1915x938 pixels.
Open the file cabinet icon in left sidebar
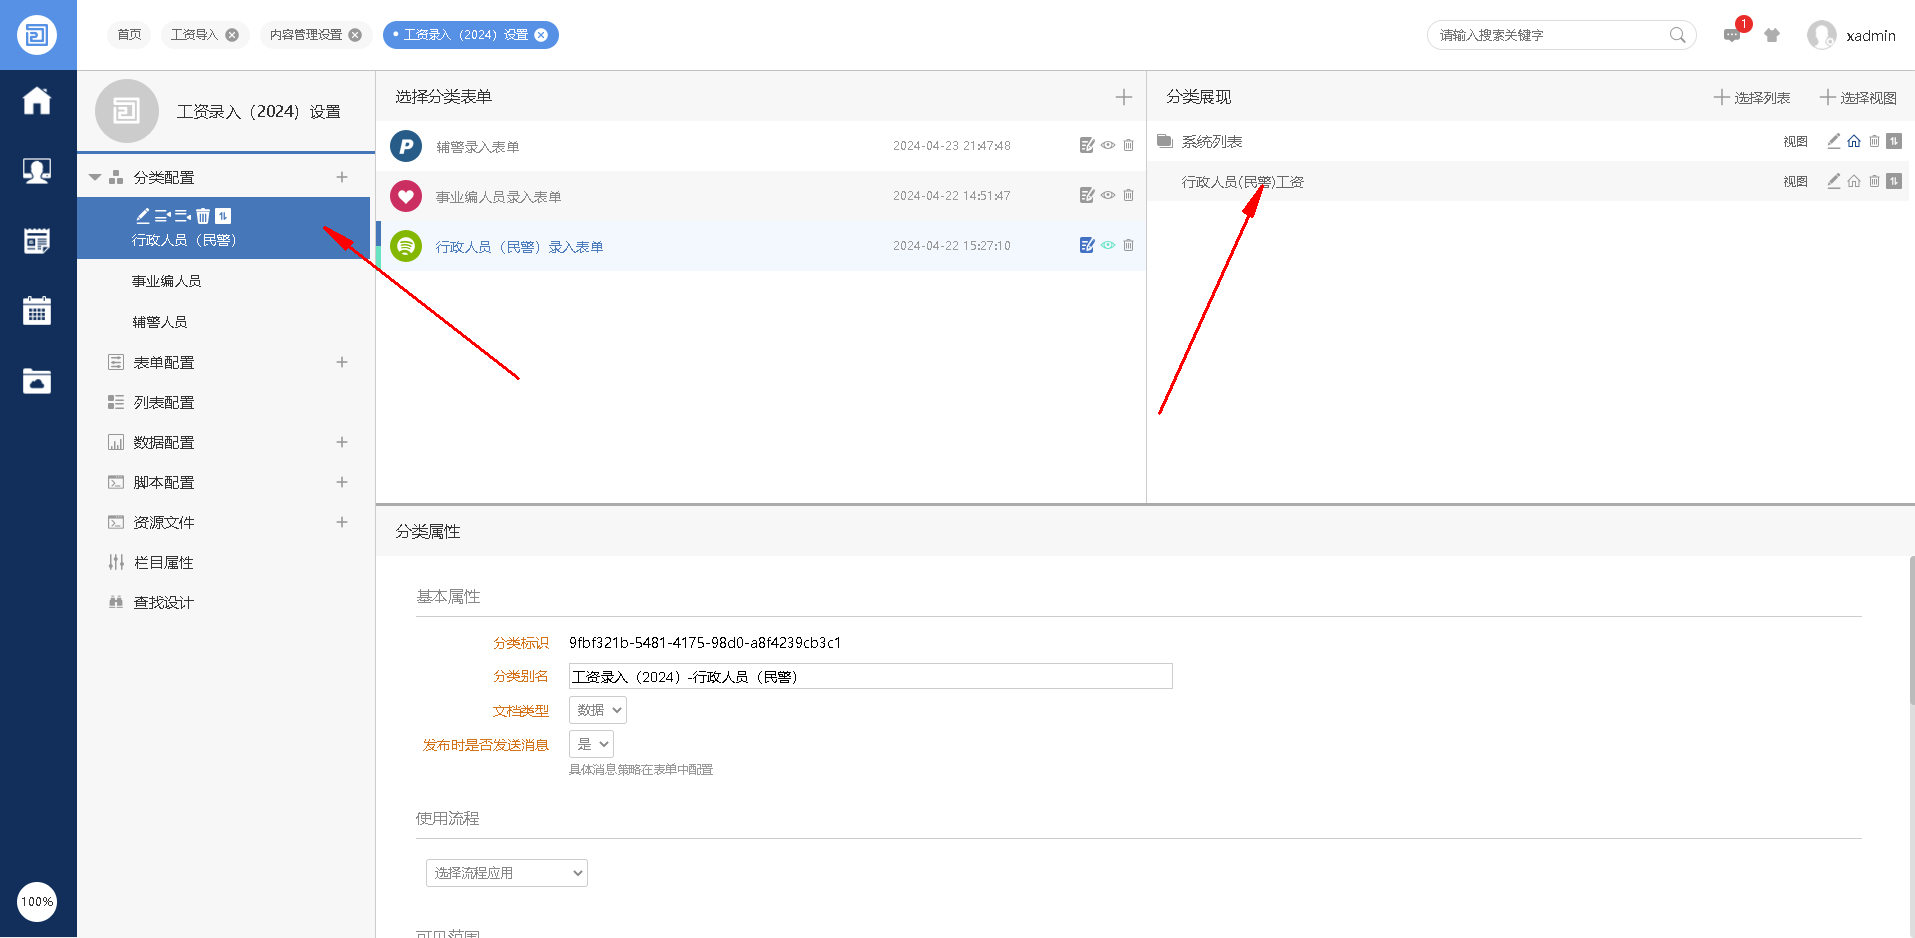(x=37, y=381)
